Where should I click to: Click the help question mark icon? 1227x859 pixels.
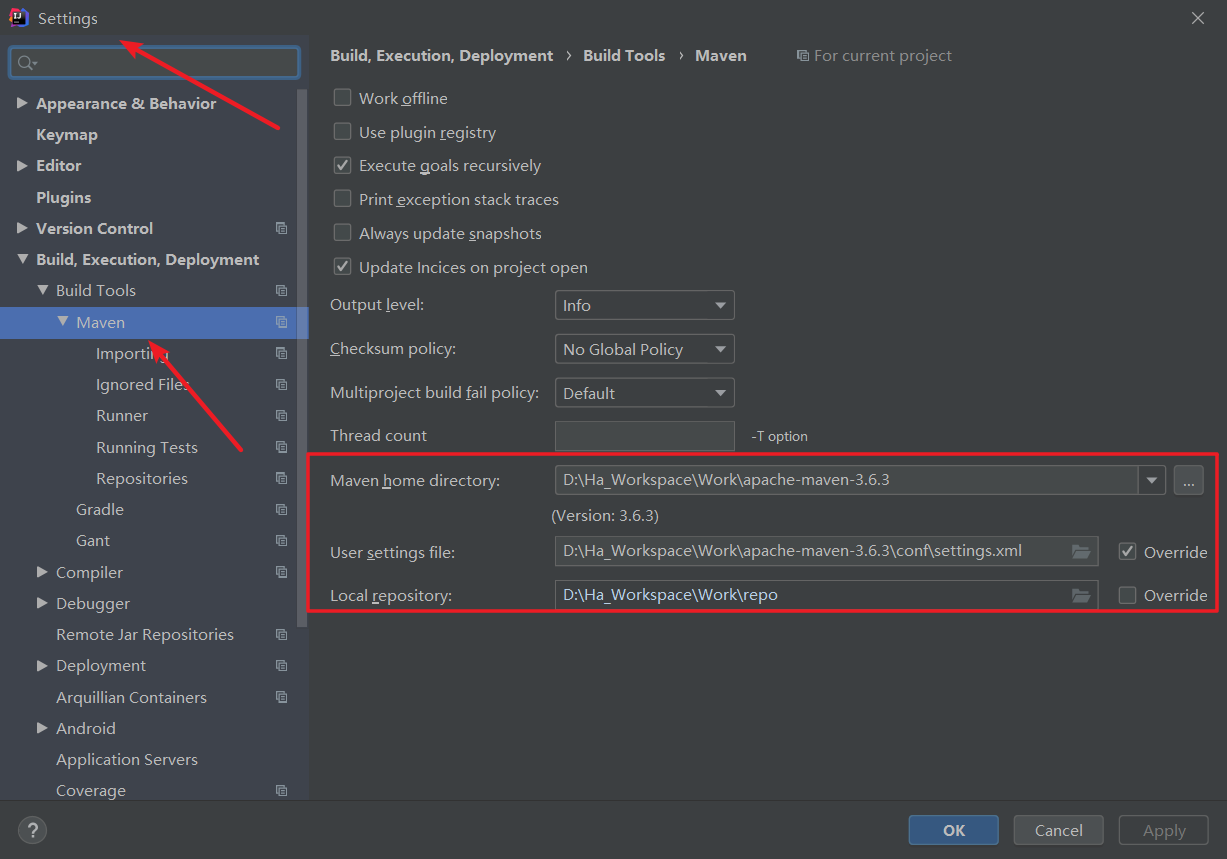pos(32,830)
